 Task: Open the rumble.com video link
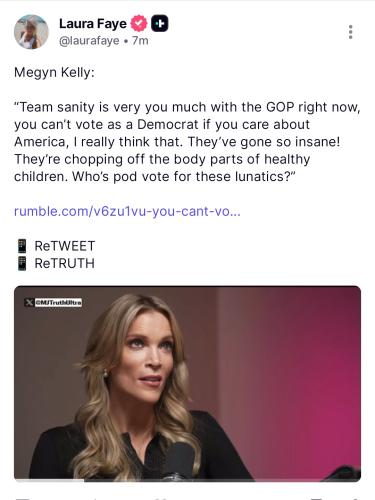[127, 211]
